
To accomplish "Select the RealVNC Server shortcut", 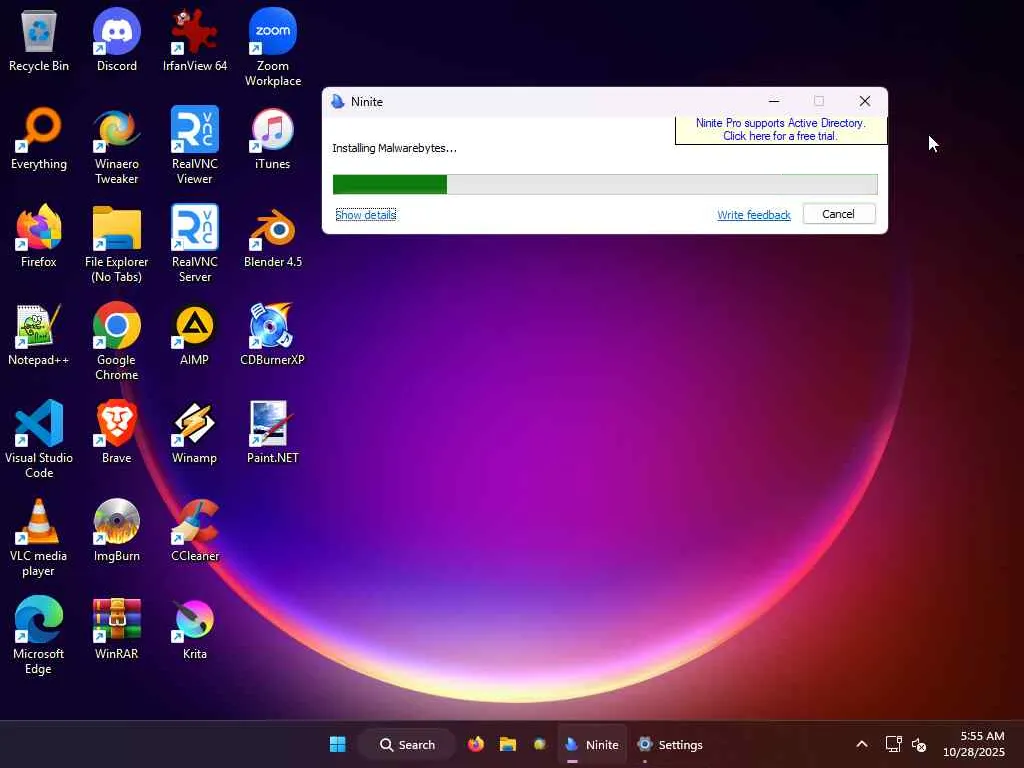I will [x=195, y=244].
